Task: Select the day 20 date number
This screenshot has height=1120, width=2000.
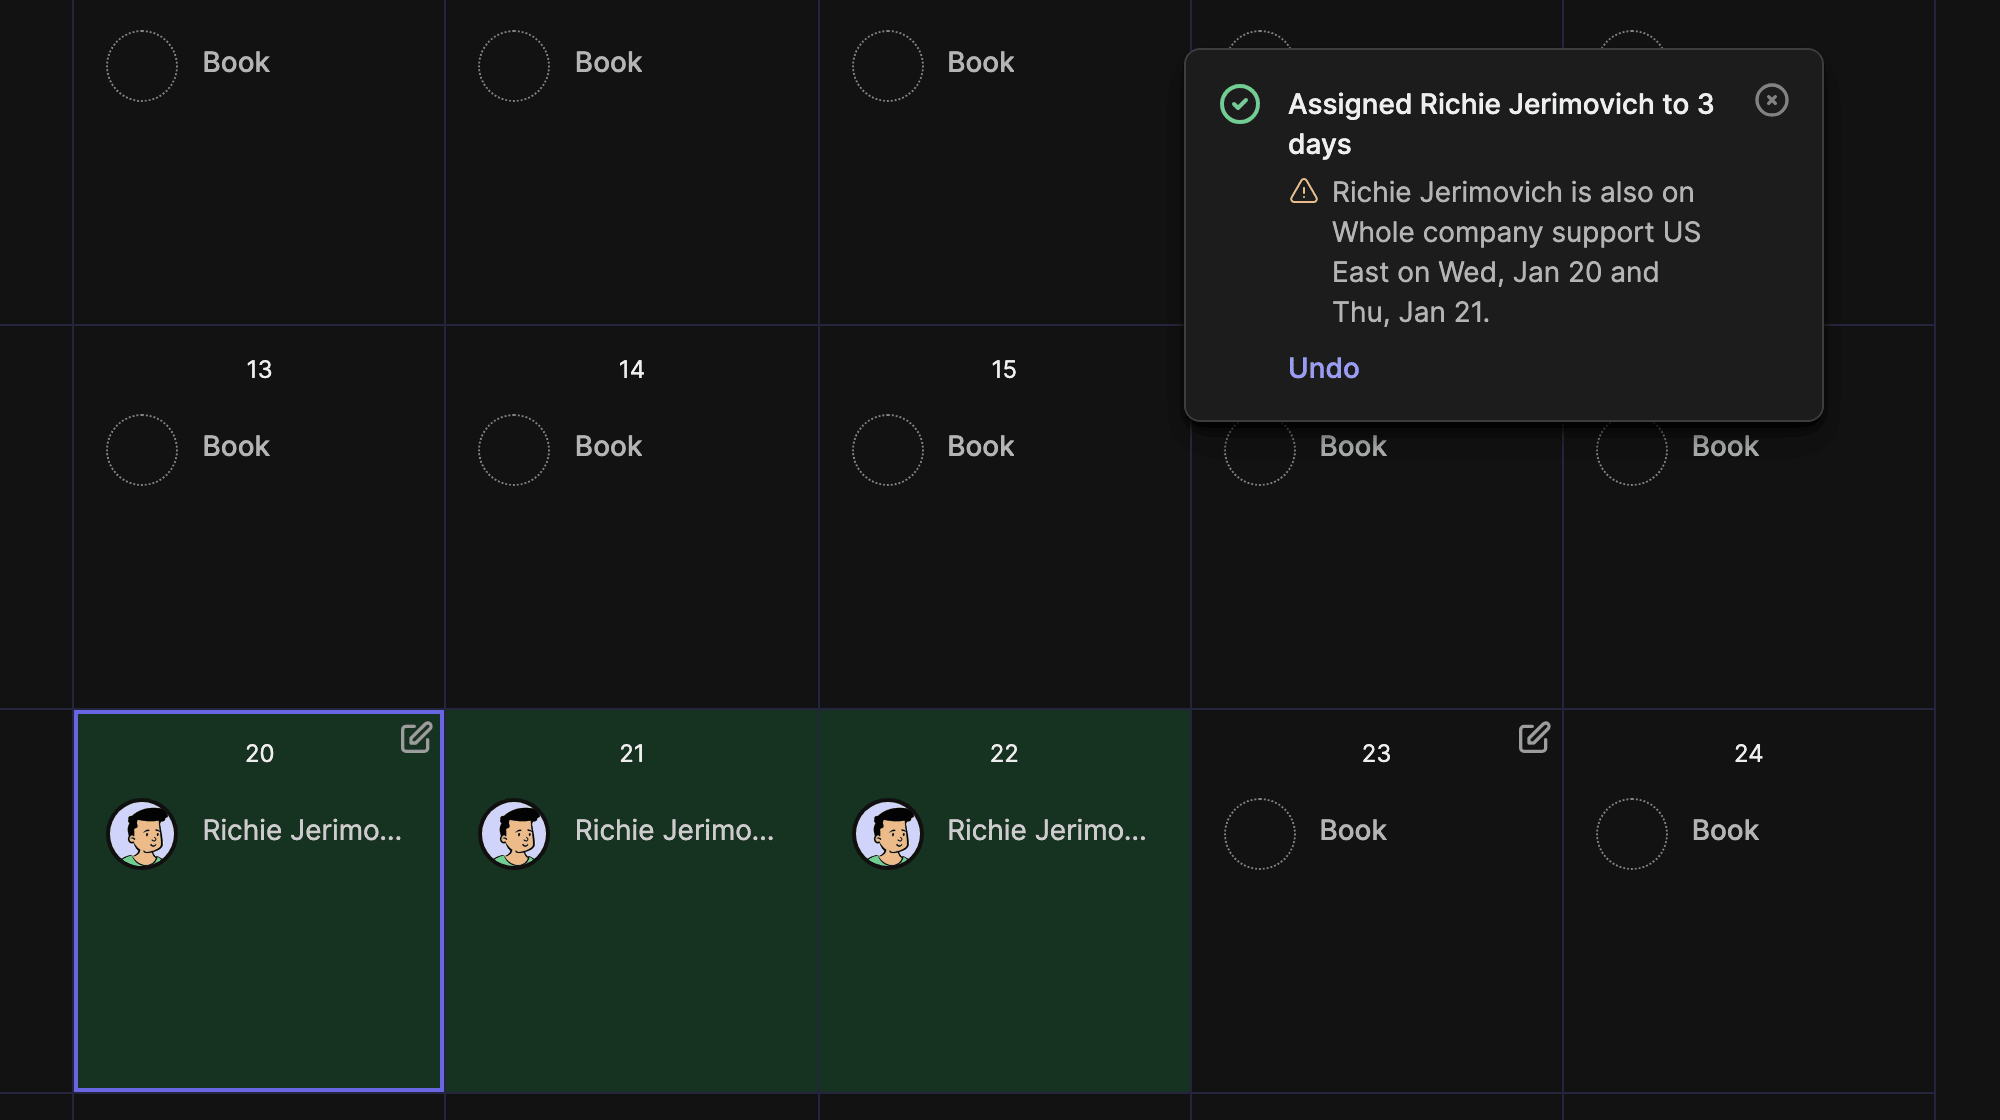Action: [x=259, y=753]
